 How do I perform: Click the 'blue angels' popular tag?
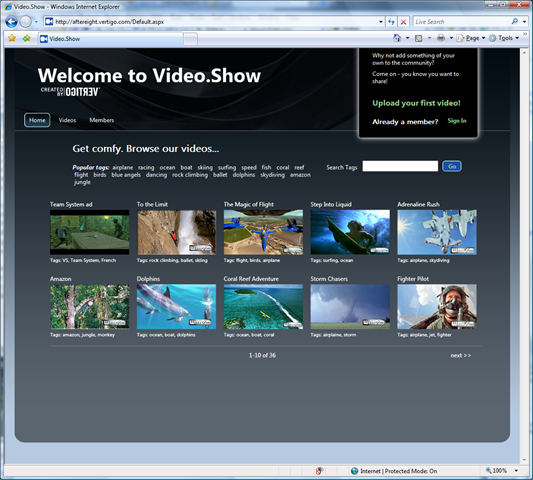tap(126, 175)
